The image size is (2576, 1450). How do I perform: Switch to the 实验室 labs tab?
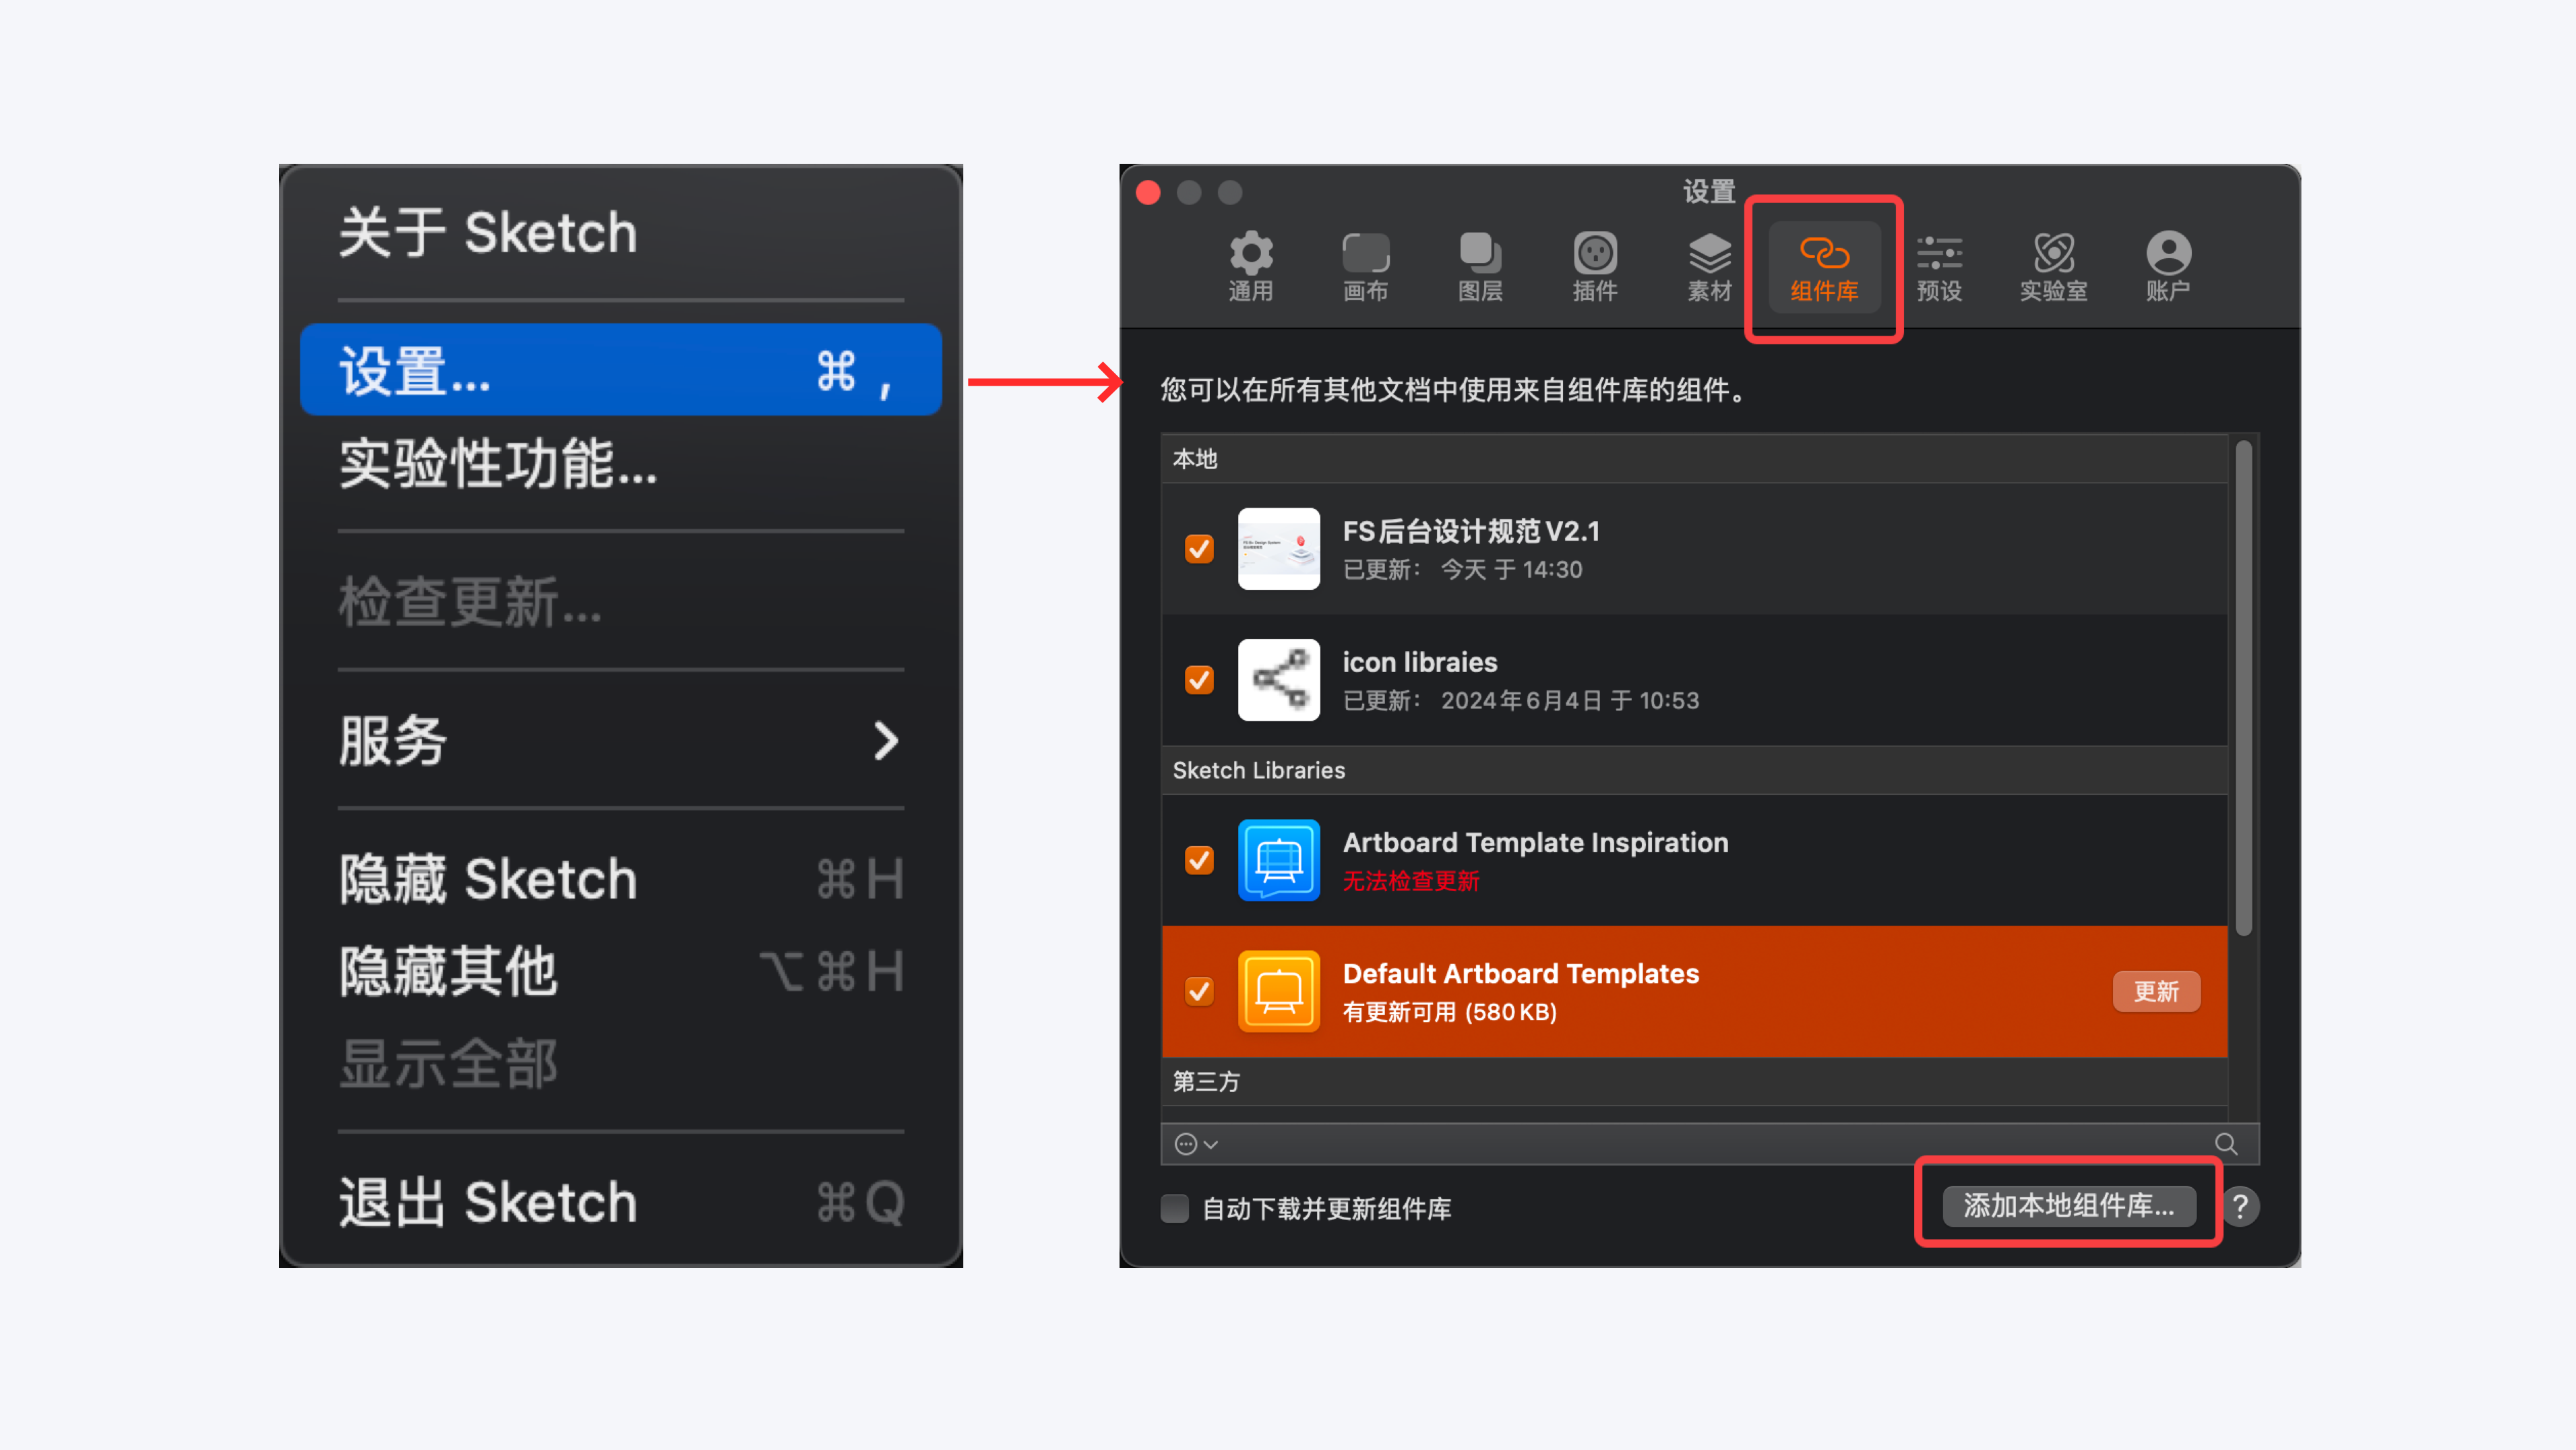click(x=2053, y=266)
